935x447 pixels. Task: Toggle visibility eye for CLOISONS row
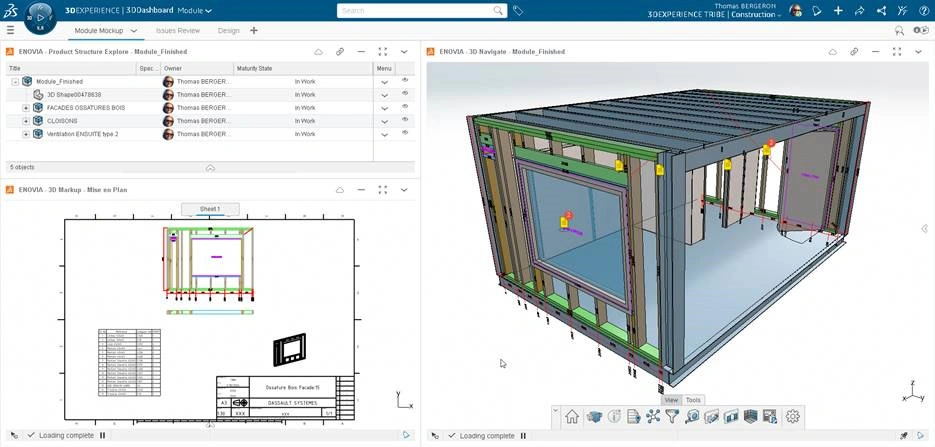pos(405,119)
